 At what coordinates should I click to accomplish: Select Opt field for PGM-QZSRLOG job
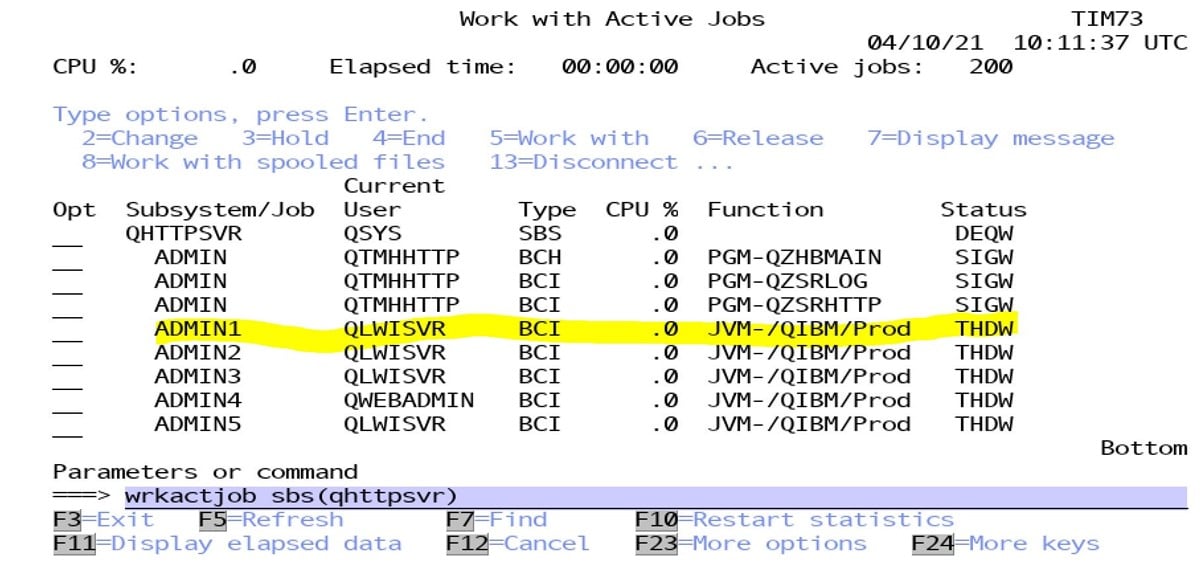[x=66, y=282]
